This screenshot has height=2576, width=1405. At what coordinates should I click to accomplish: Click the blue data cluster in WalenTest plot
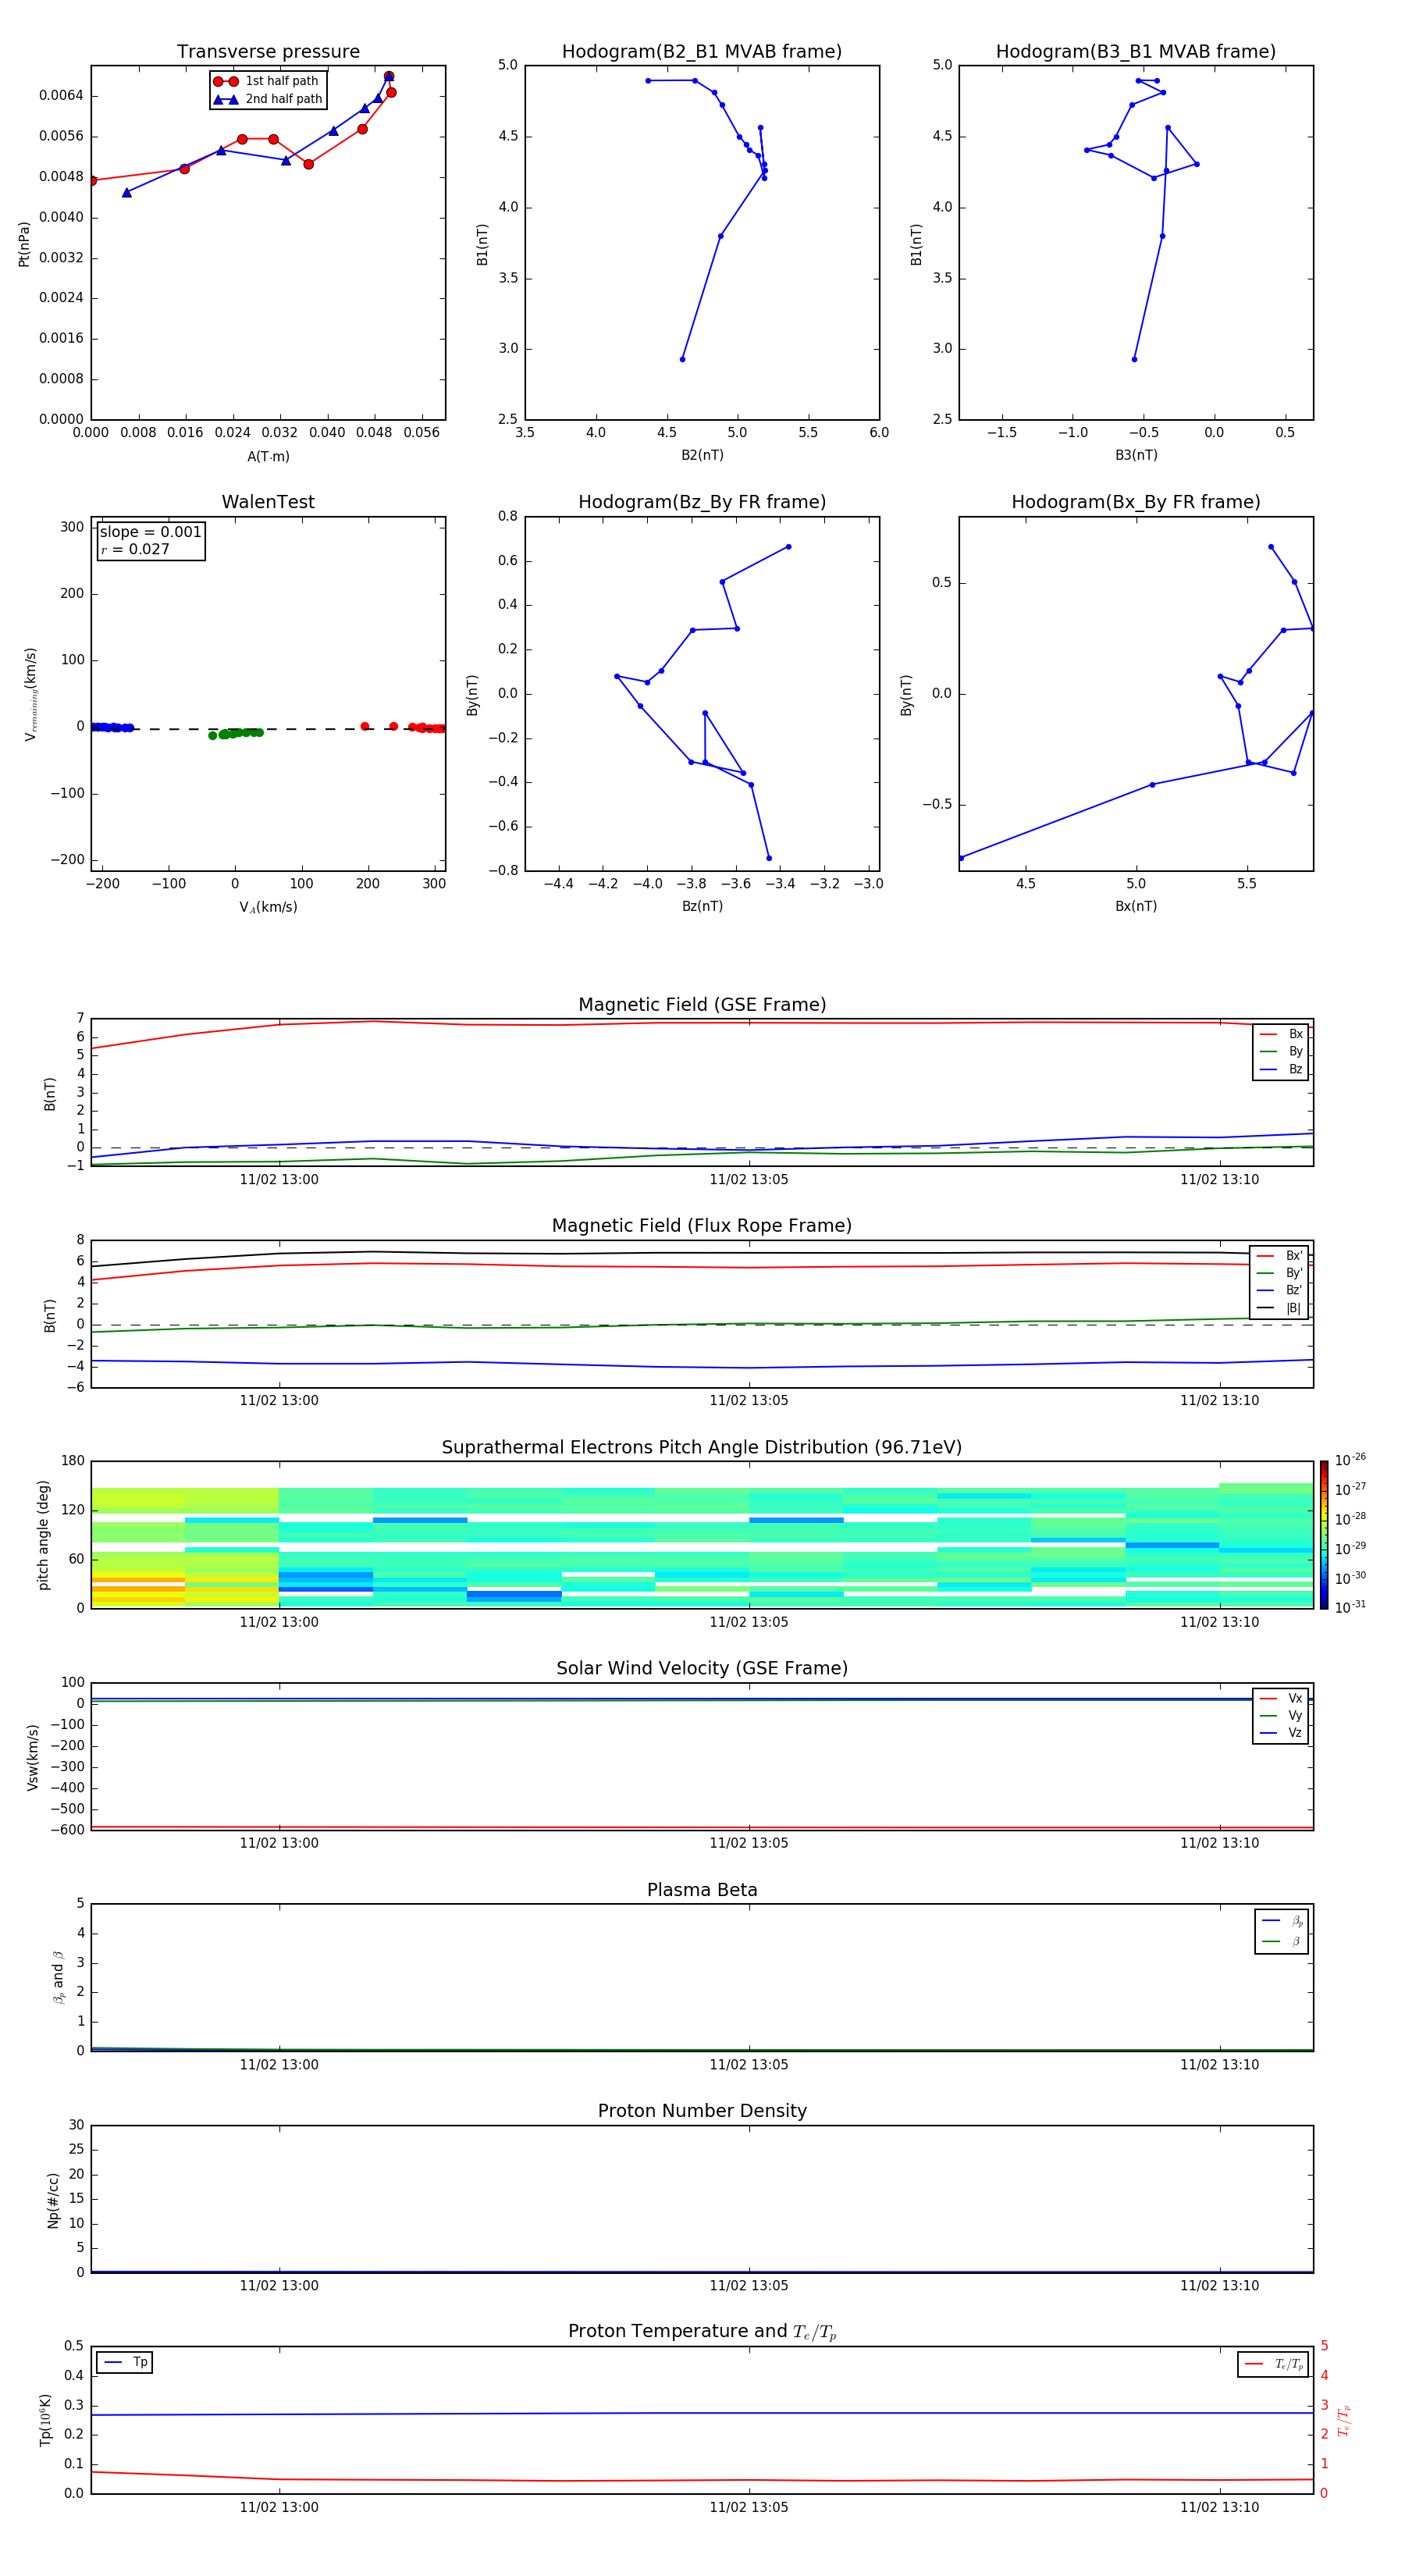tap(112, 728)
